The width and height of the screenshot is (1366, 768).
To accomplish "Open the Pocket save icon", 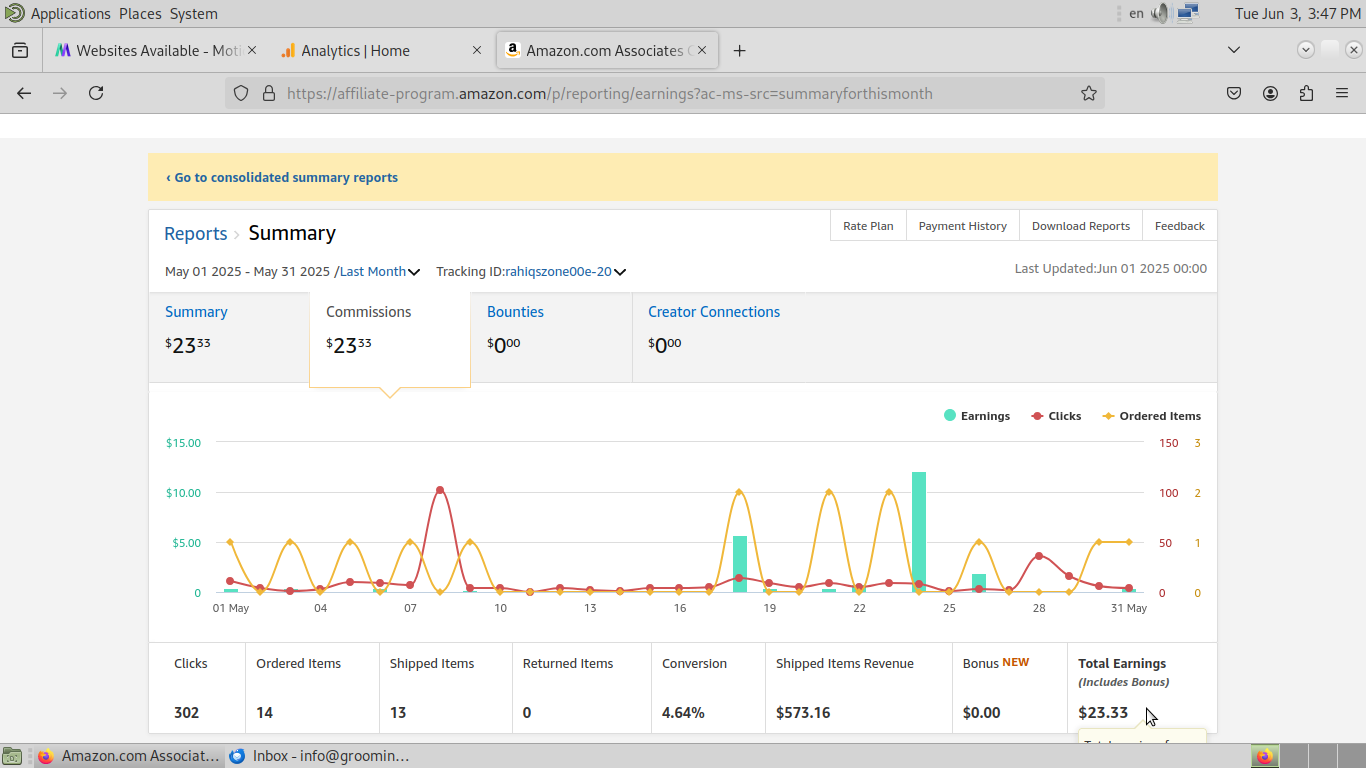I will (x=1234, y=93).
